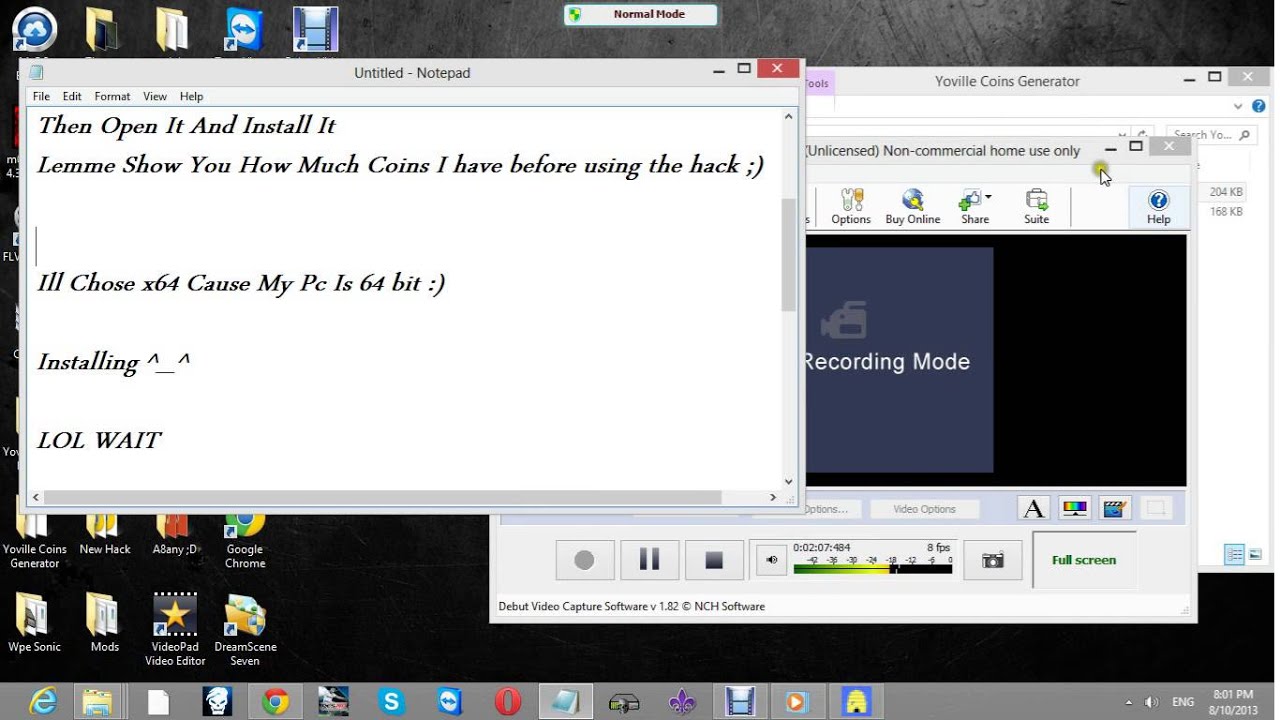1280x720 pixels.
Task: Click the Full screen button in Debut
Action: pyautogui.click(x=1083, y=560)
